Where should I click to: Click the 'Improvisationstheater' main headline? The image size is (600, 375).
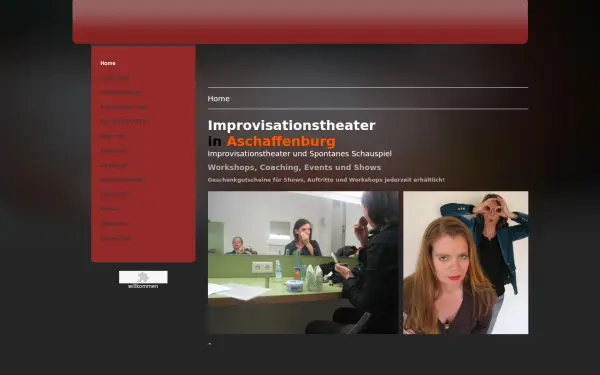click(292, 126)
